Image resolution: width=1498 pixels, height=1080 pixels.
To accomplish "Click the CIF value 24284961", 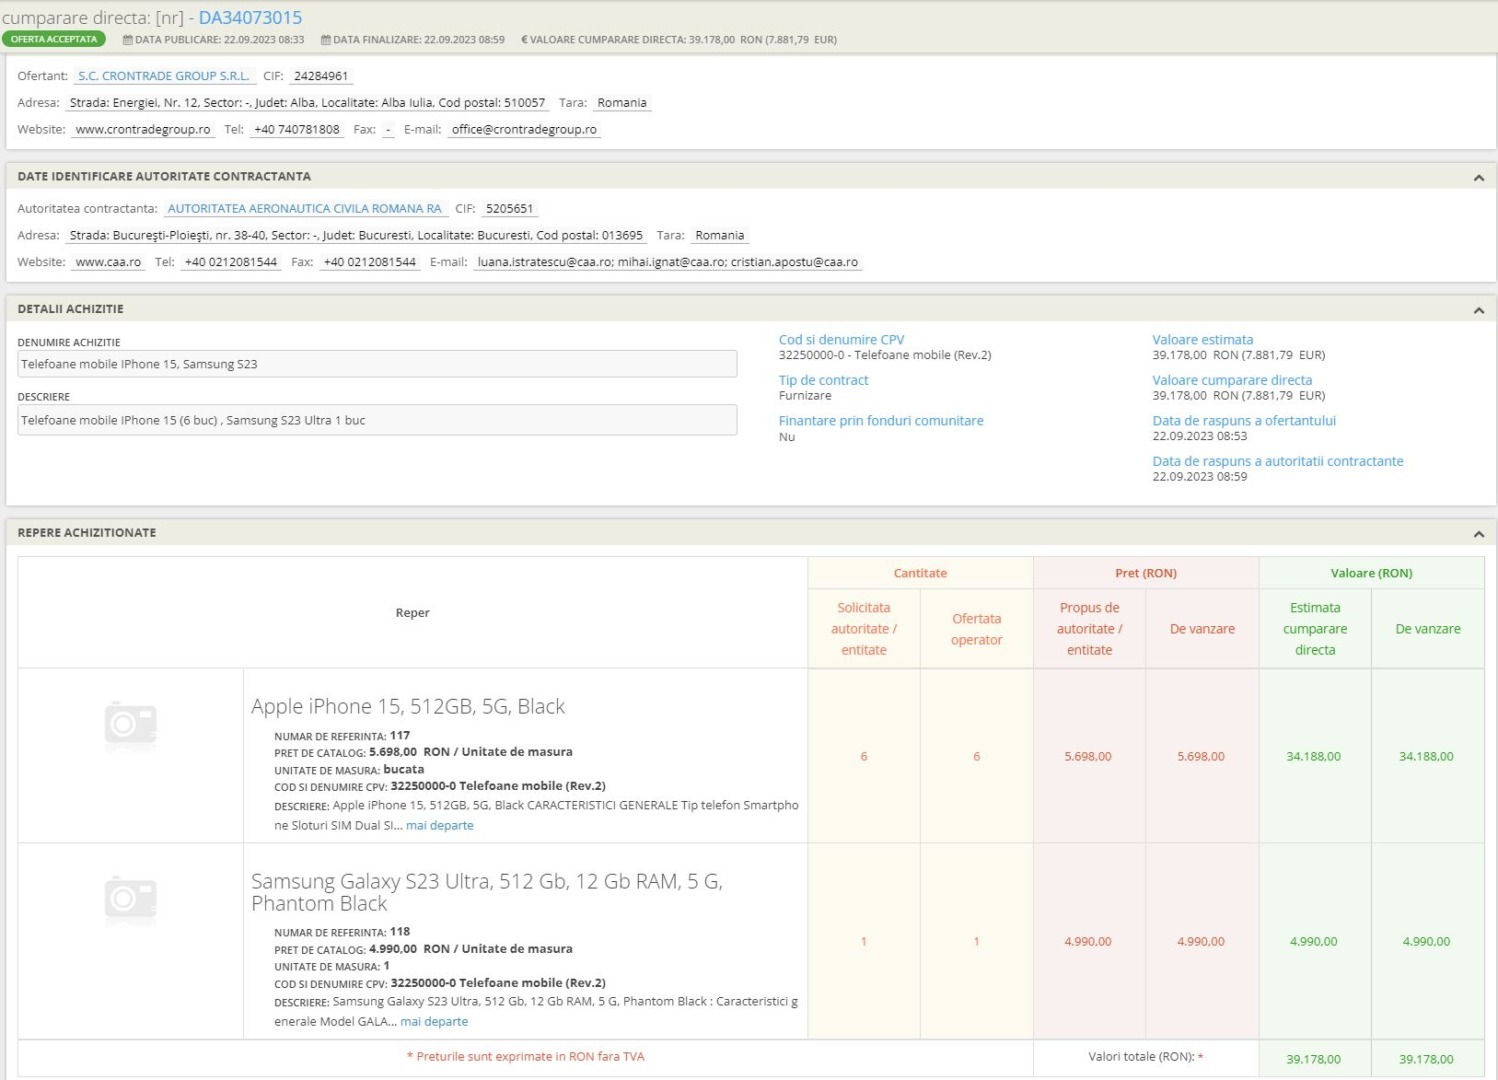I will [321, 76].
